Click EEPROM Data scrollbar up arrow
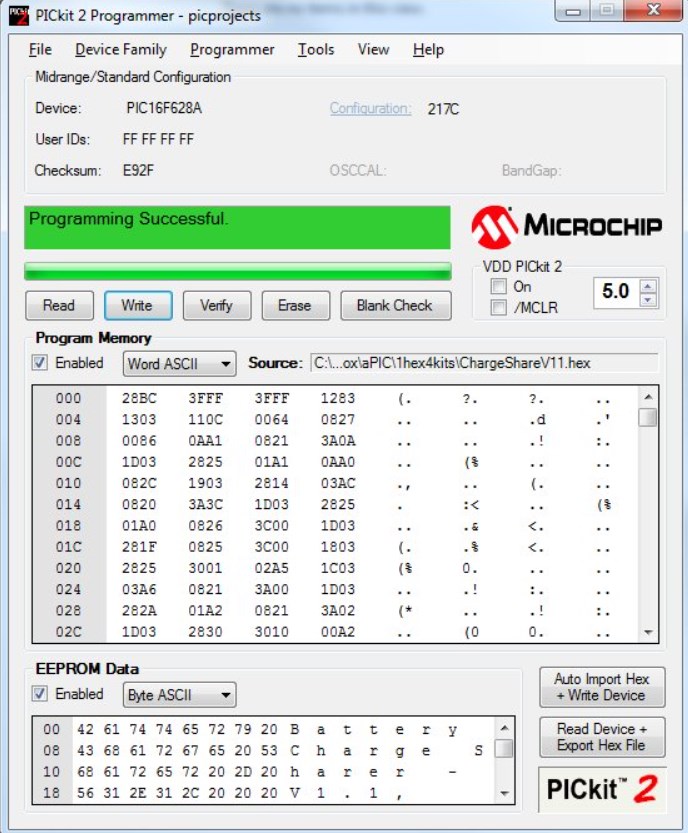 (x=504, y=728)
